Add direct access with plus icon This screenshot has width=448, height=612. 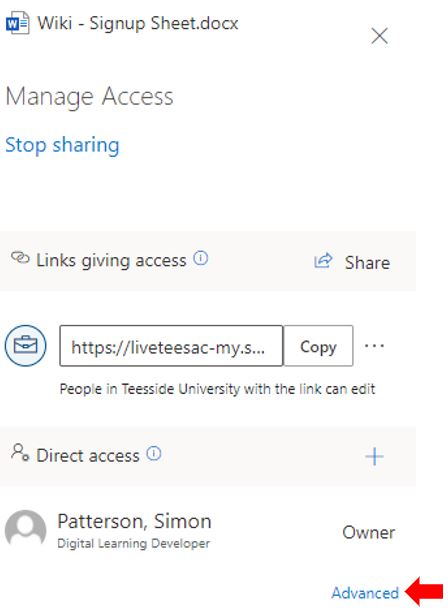(x=374, y=456)
